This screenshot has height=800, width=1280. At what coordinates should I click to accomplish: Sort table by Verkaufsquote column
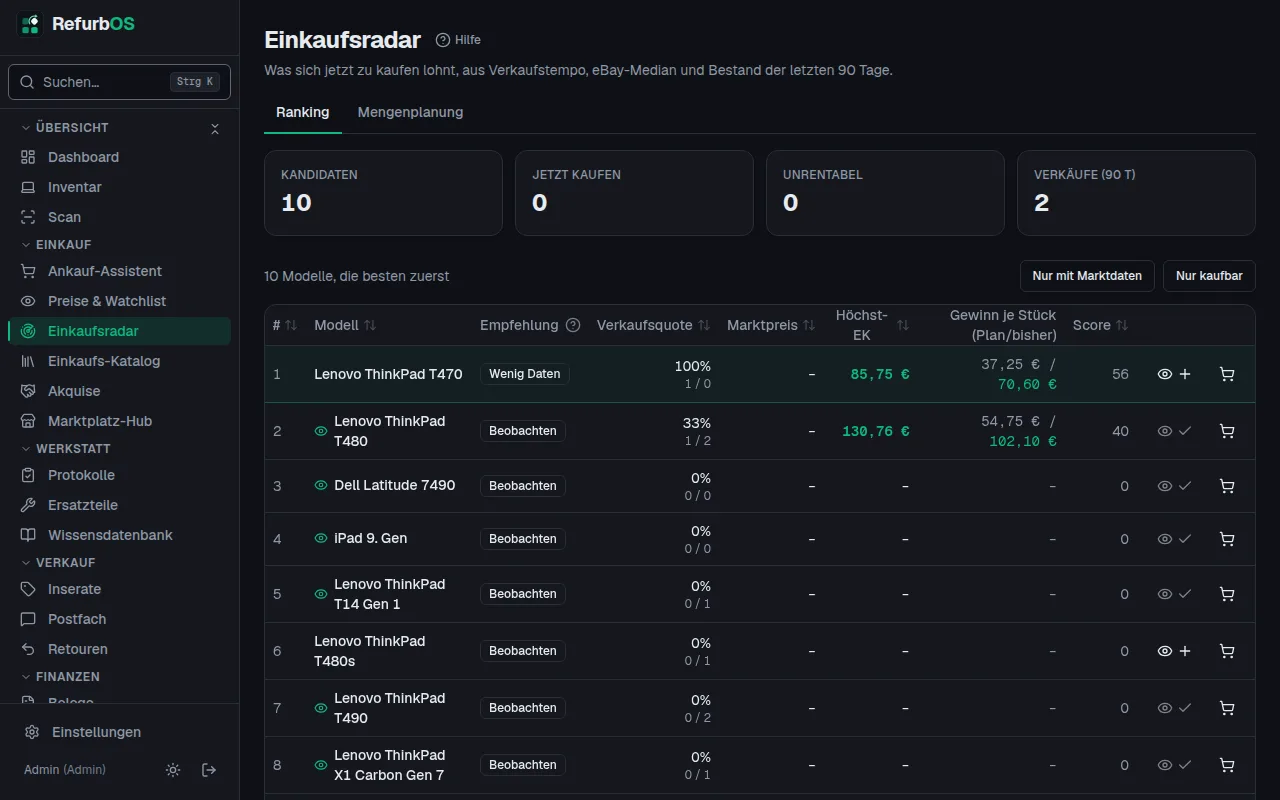653,325
